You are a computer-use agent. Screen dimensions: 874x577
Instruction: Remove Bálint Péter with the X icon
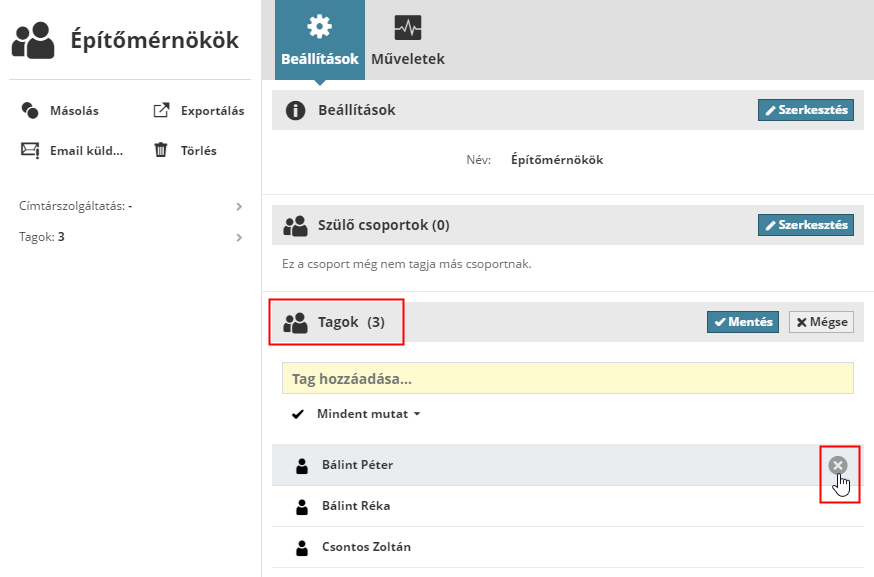(x=838, y=465)
